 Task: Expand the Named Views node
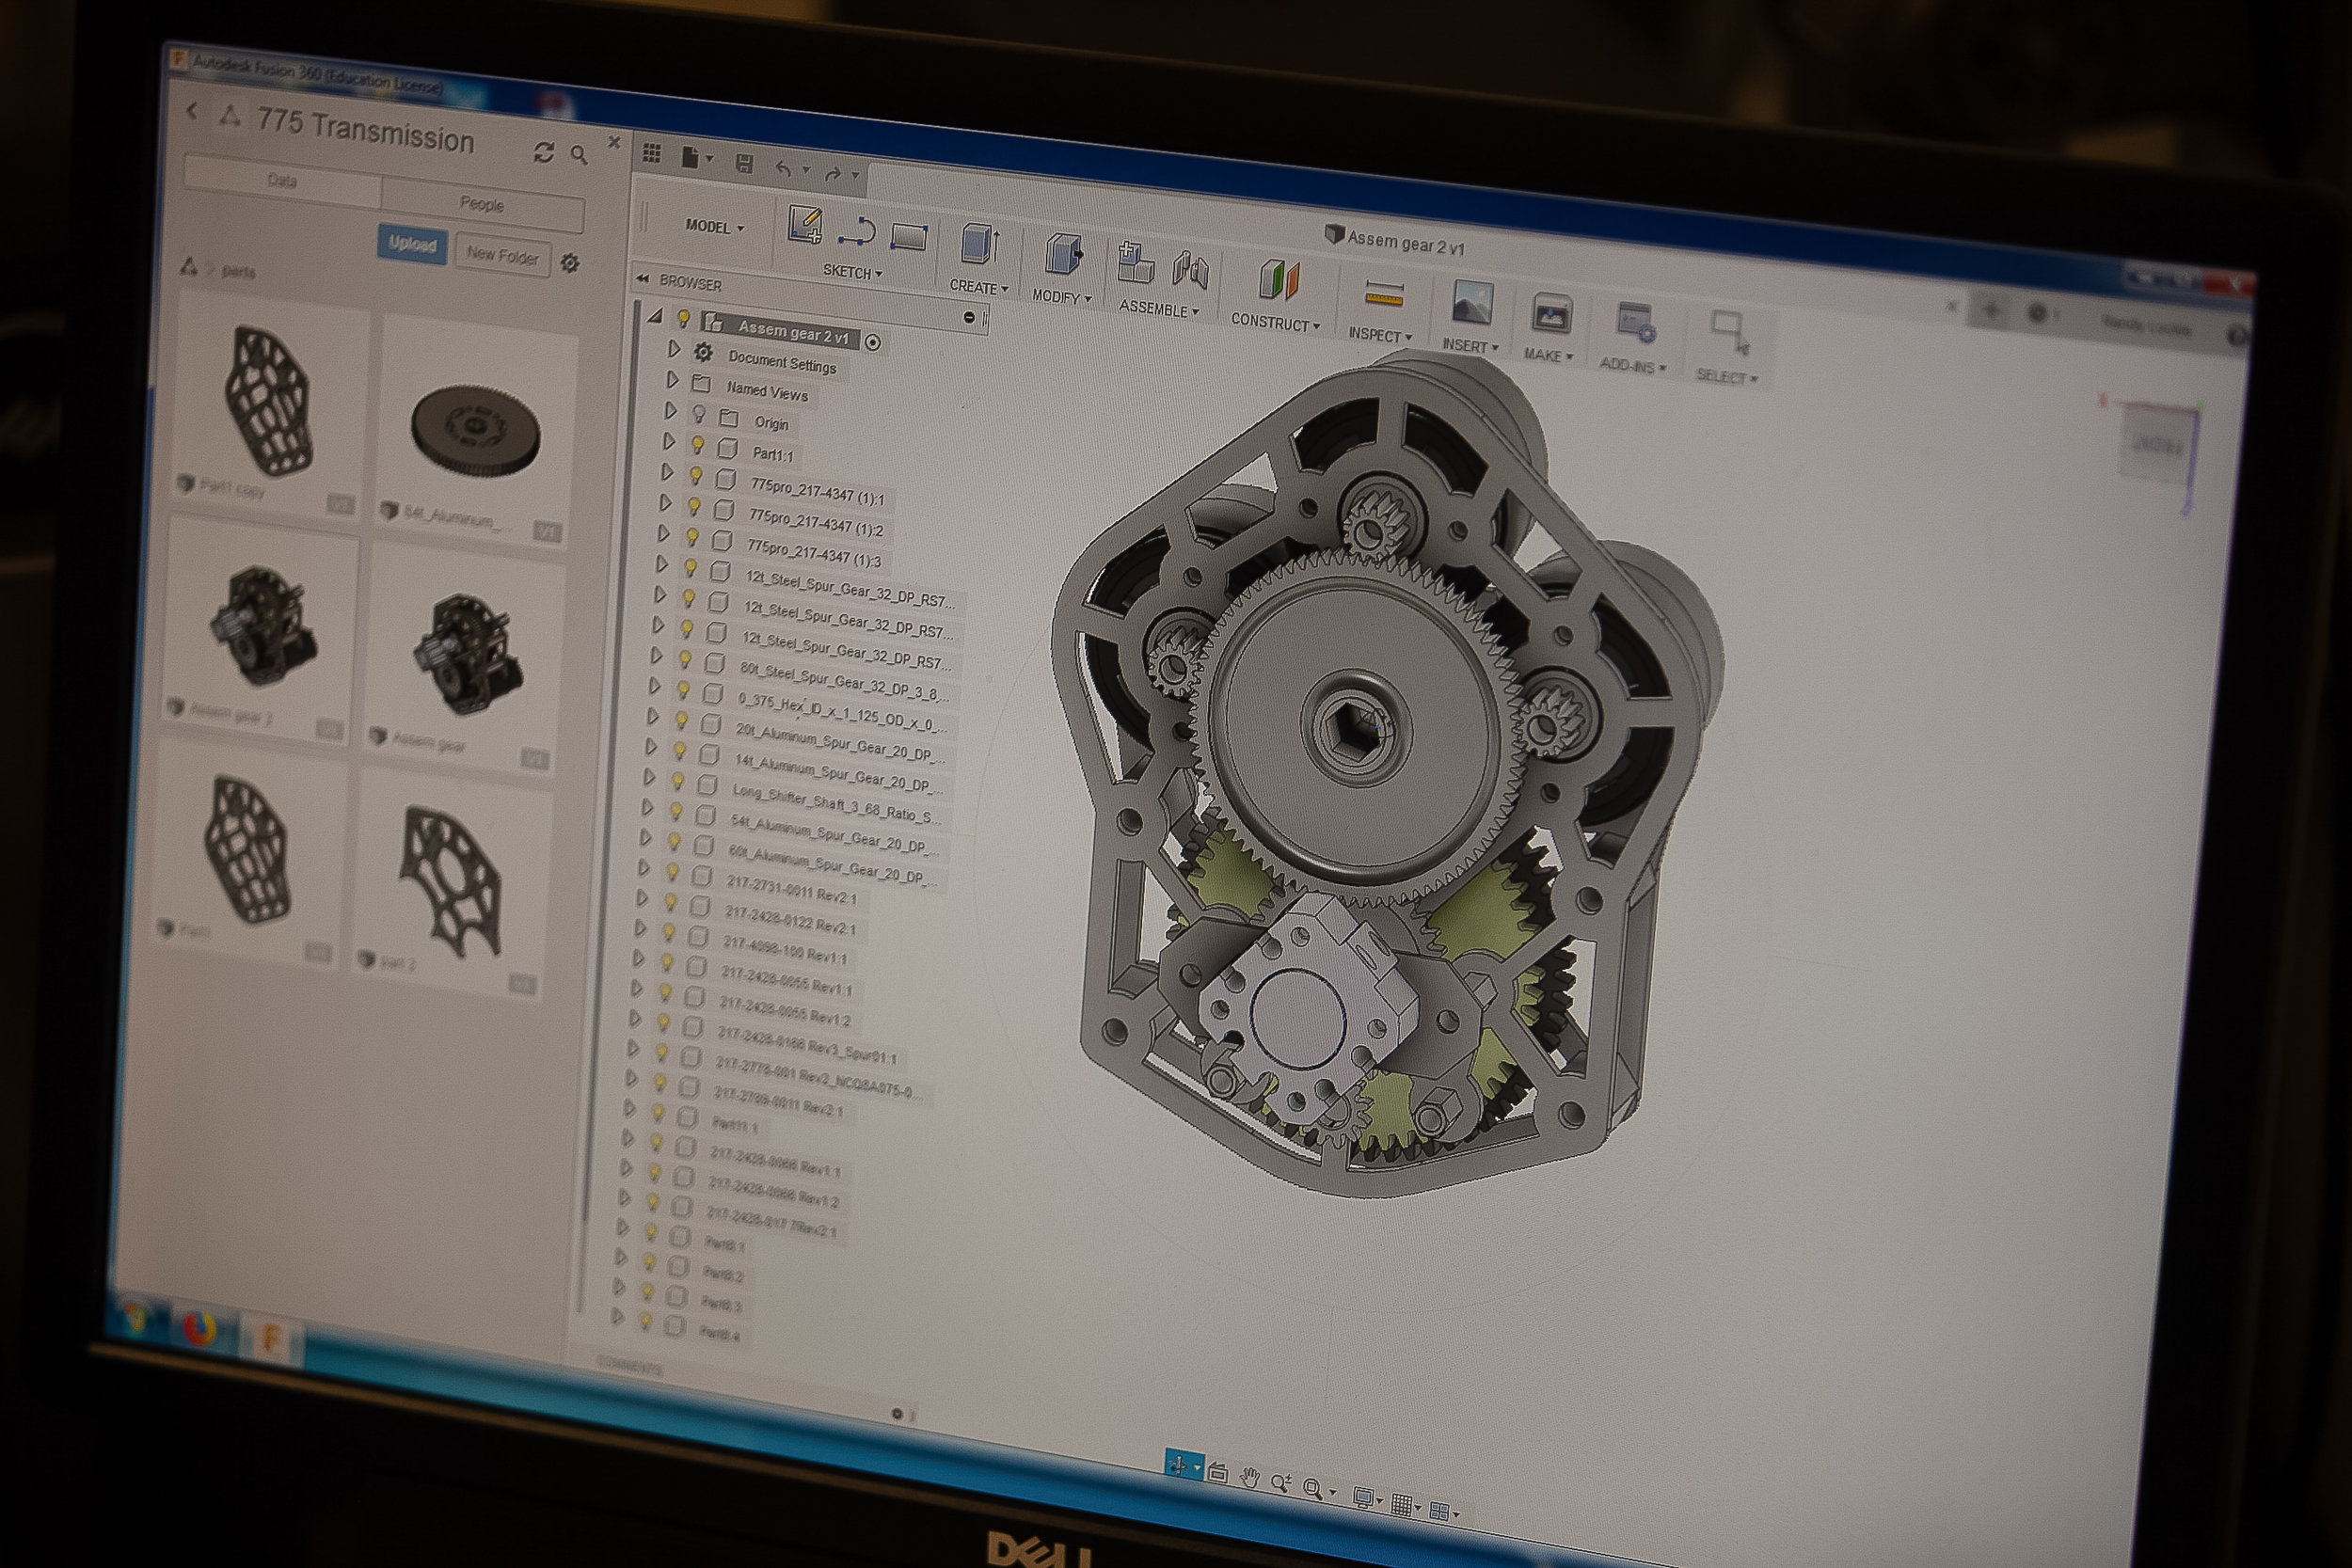tap(672, 380)
